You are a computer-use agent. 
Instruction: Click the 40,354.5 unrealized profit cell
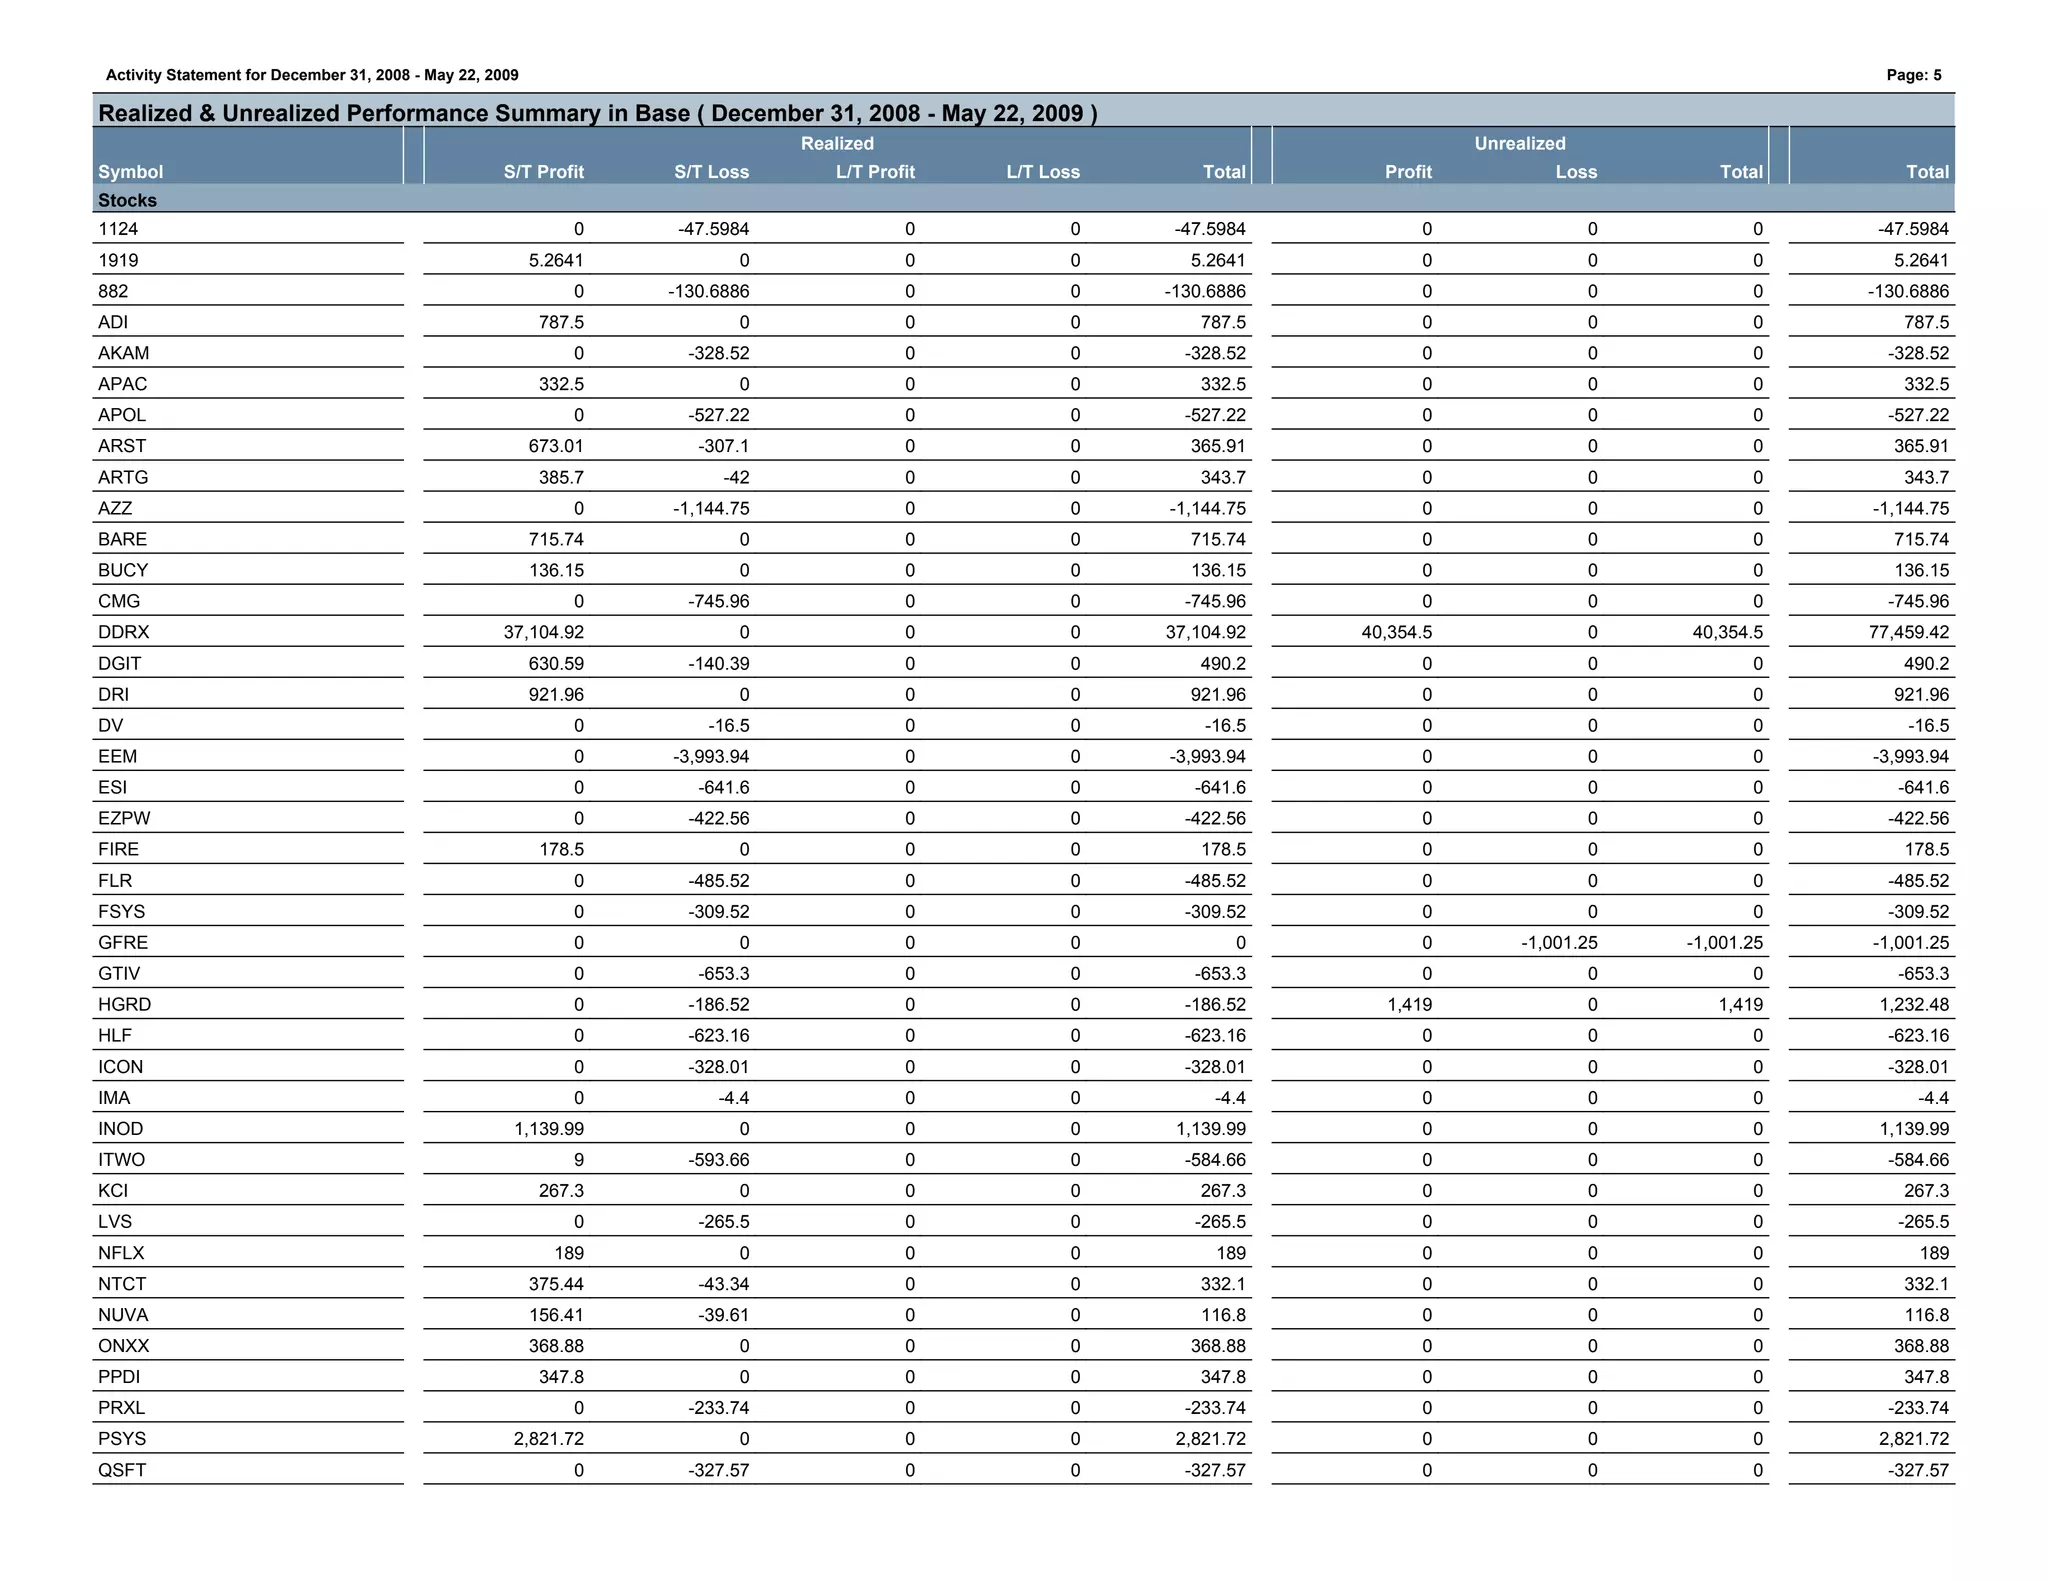1396,632
